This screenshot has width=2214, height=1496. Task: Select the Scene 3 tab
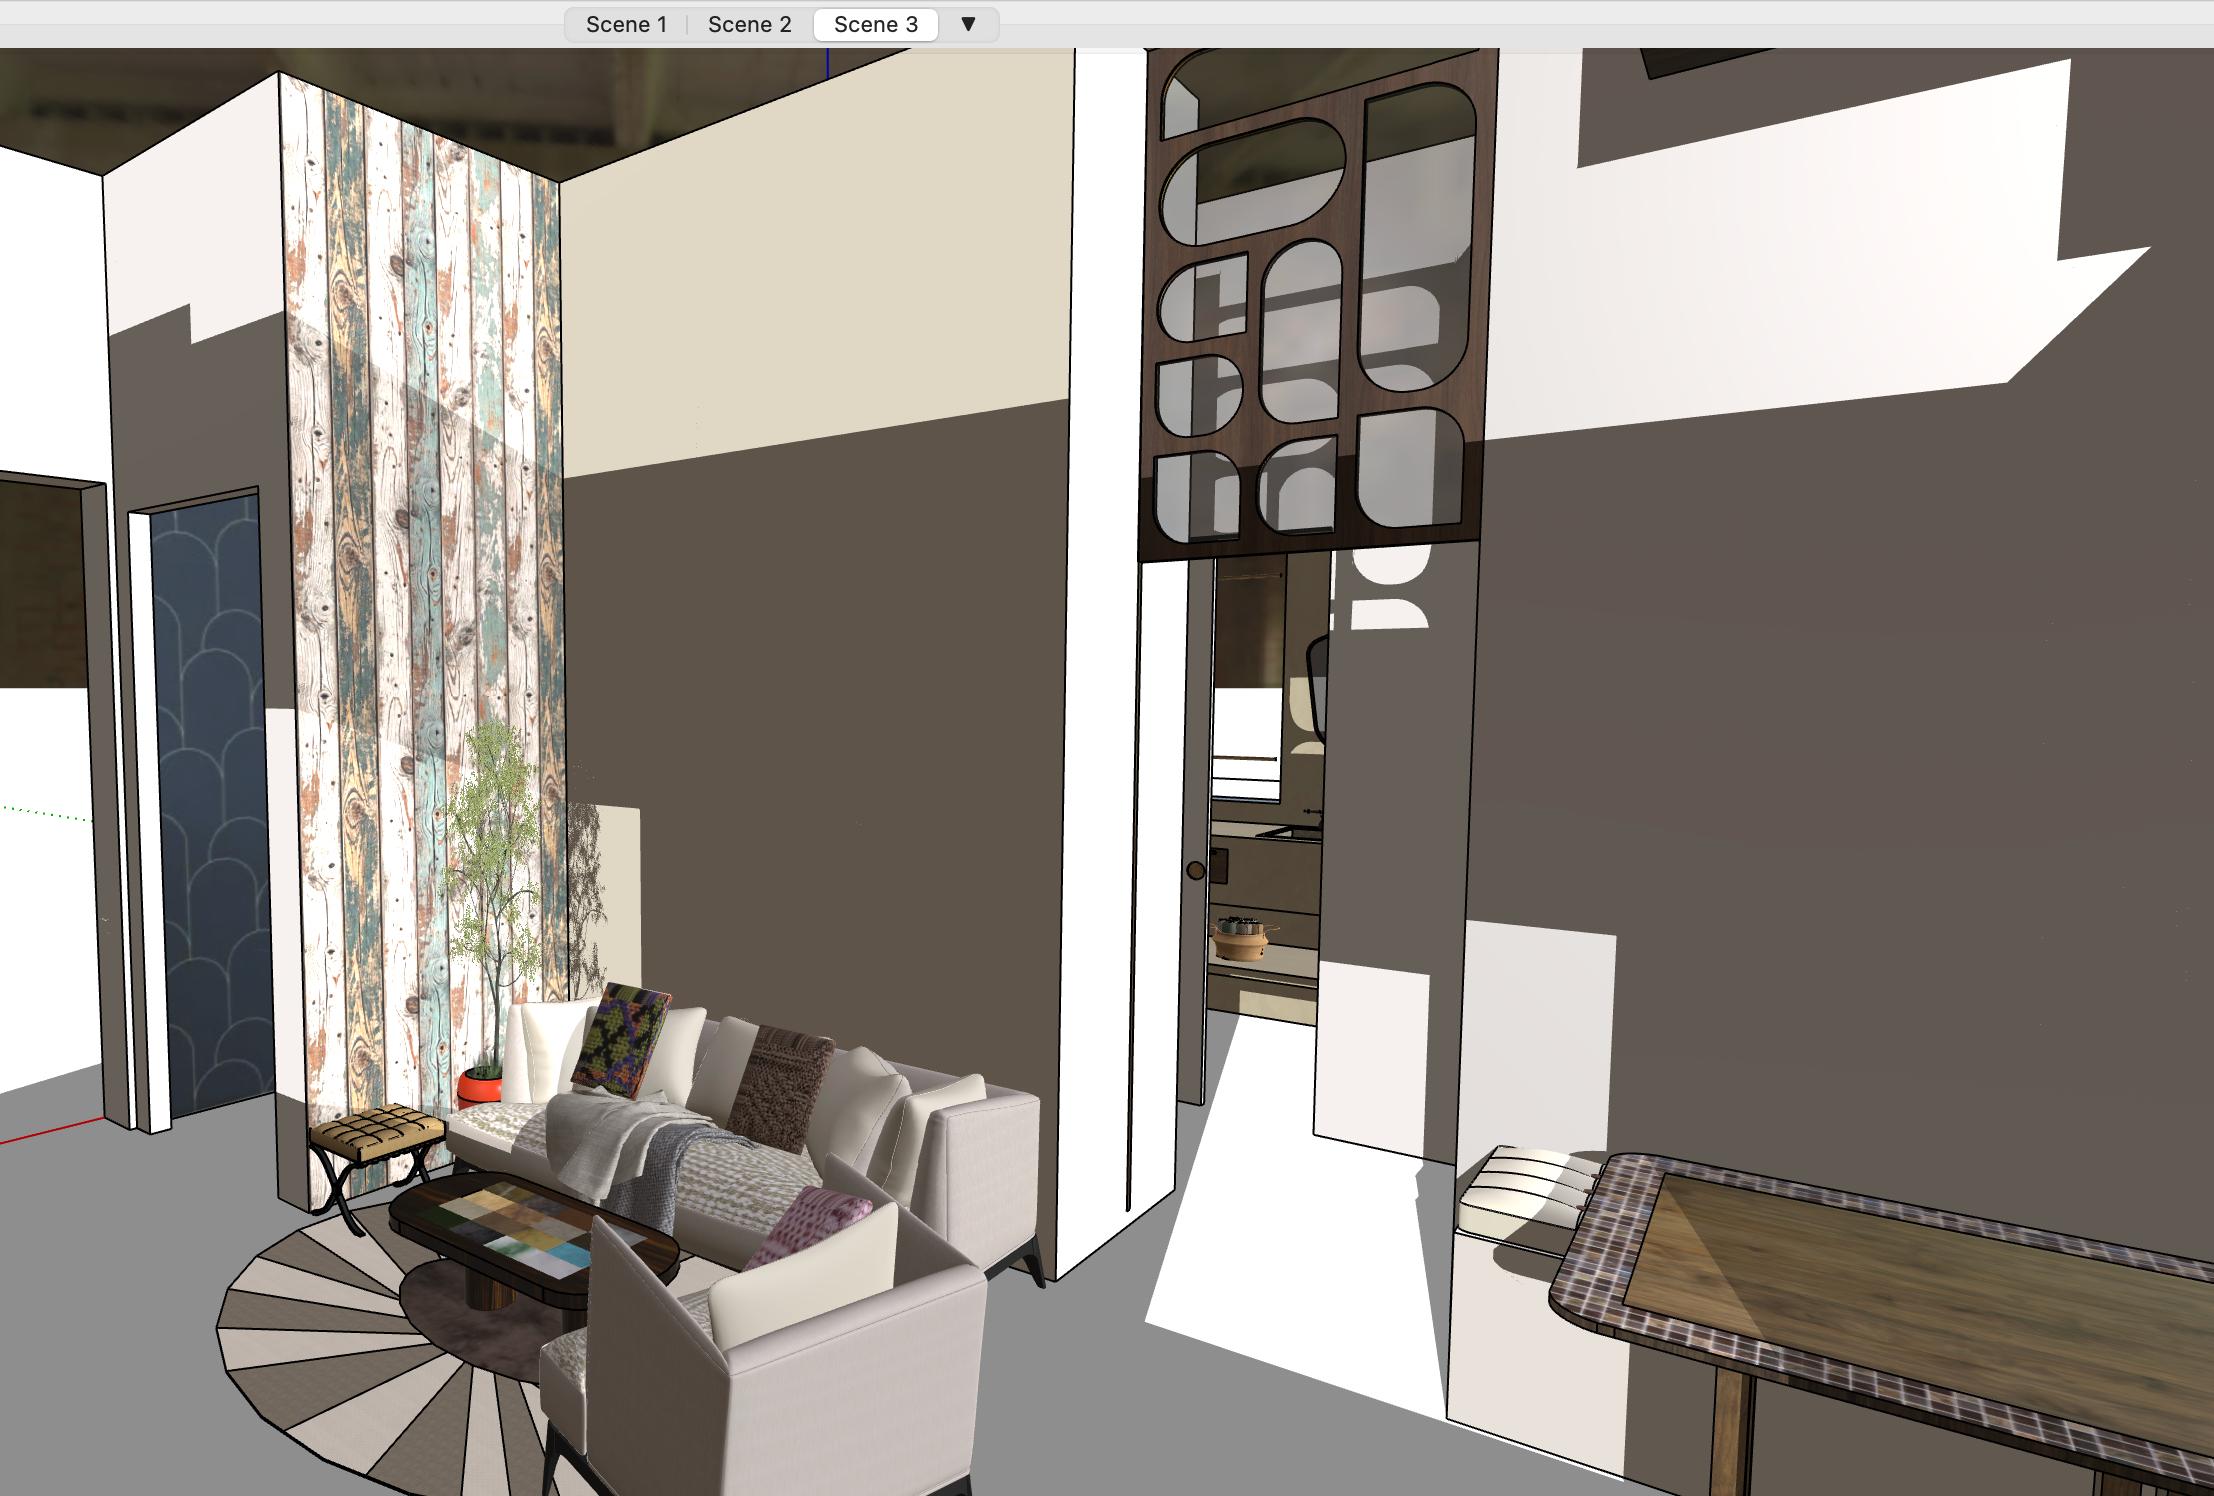pos(875,25)
